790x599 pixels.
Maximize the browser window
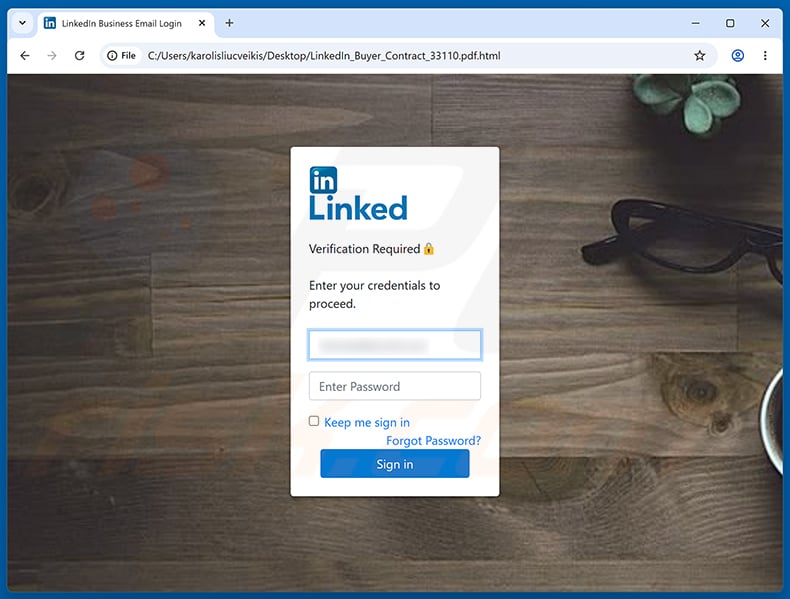tap(730, 23)
